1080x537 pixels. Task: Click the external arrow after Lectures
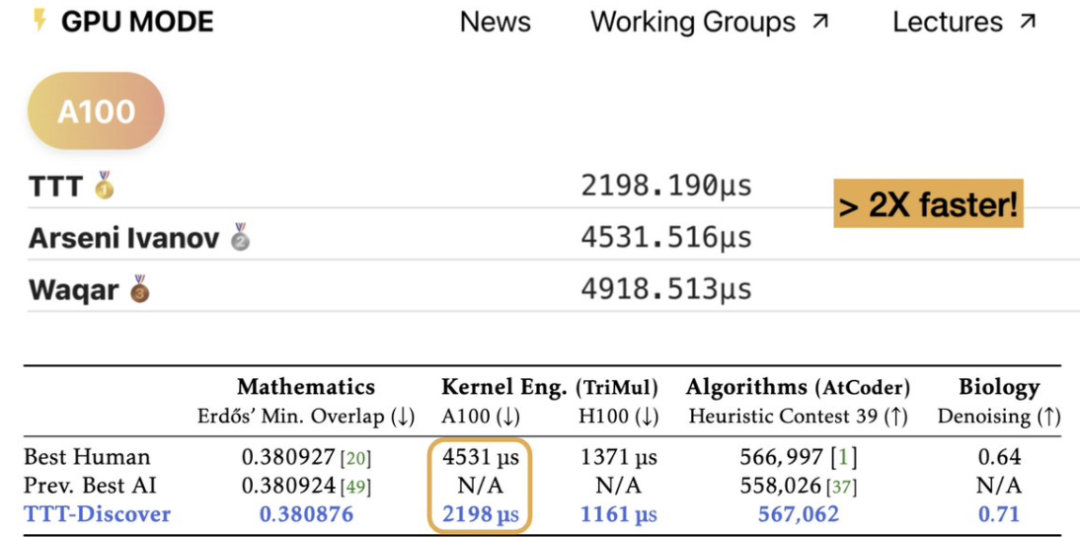(1027, 21)
